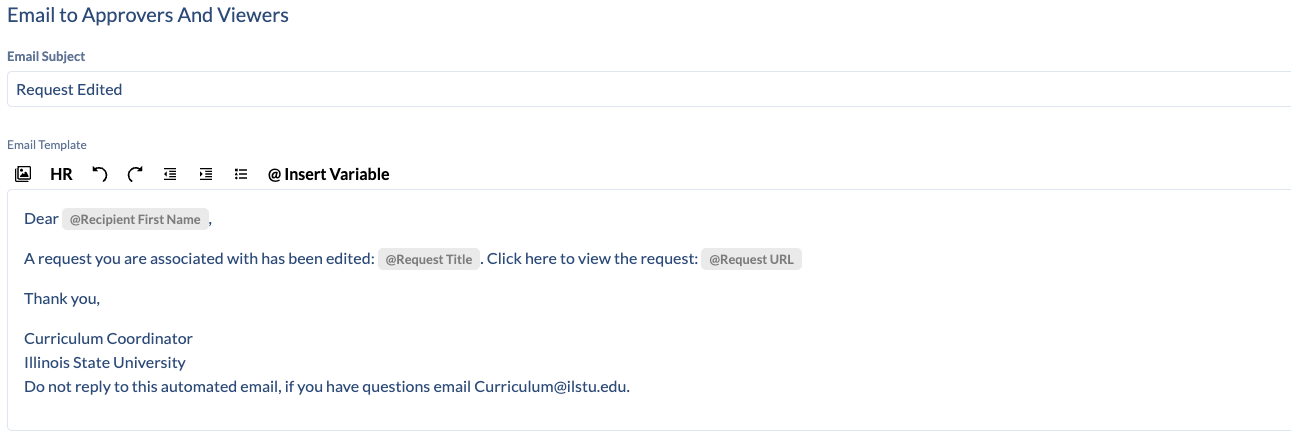
Task: Click the 'Dear' greeting text
Action: tap(41, 218)
